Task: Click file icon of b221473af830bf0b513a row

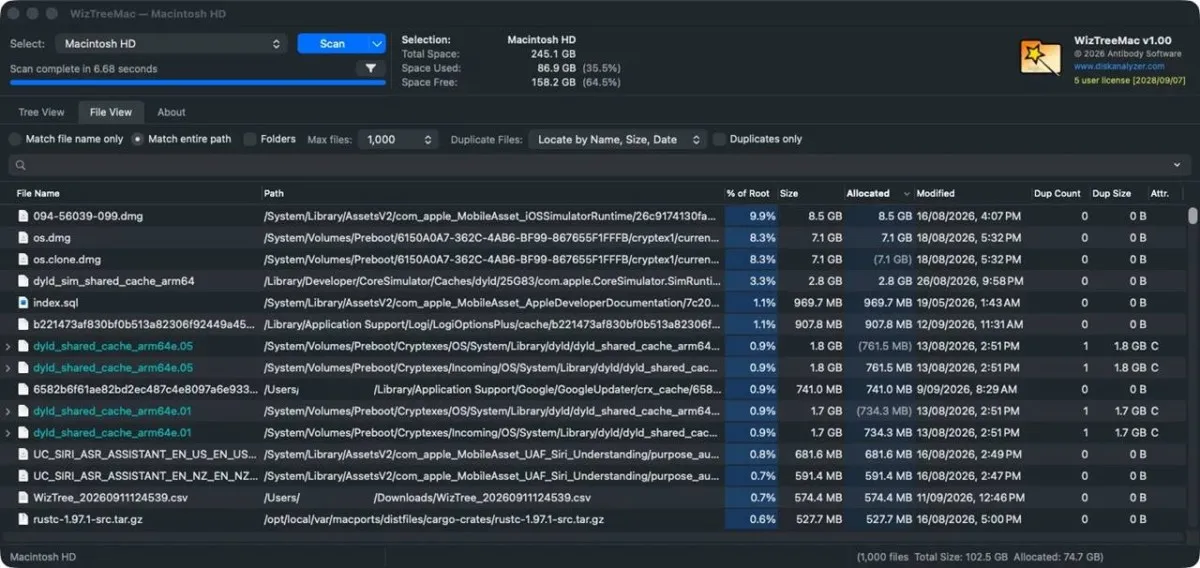Action: [23, 324]
